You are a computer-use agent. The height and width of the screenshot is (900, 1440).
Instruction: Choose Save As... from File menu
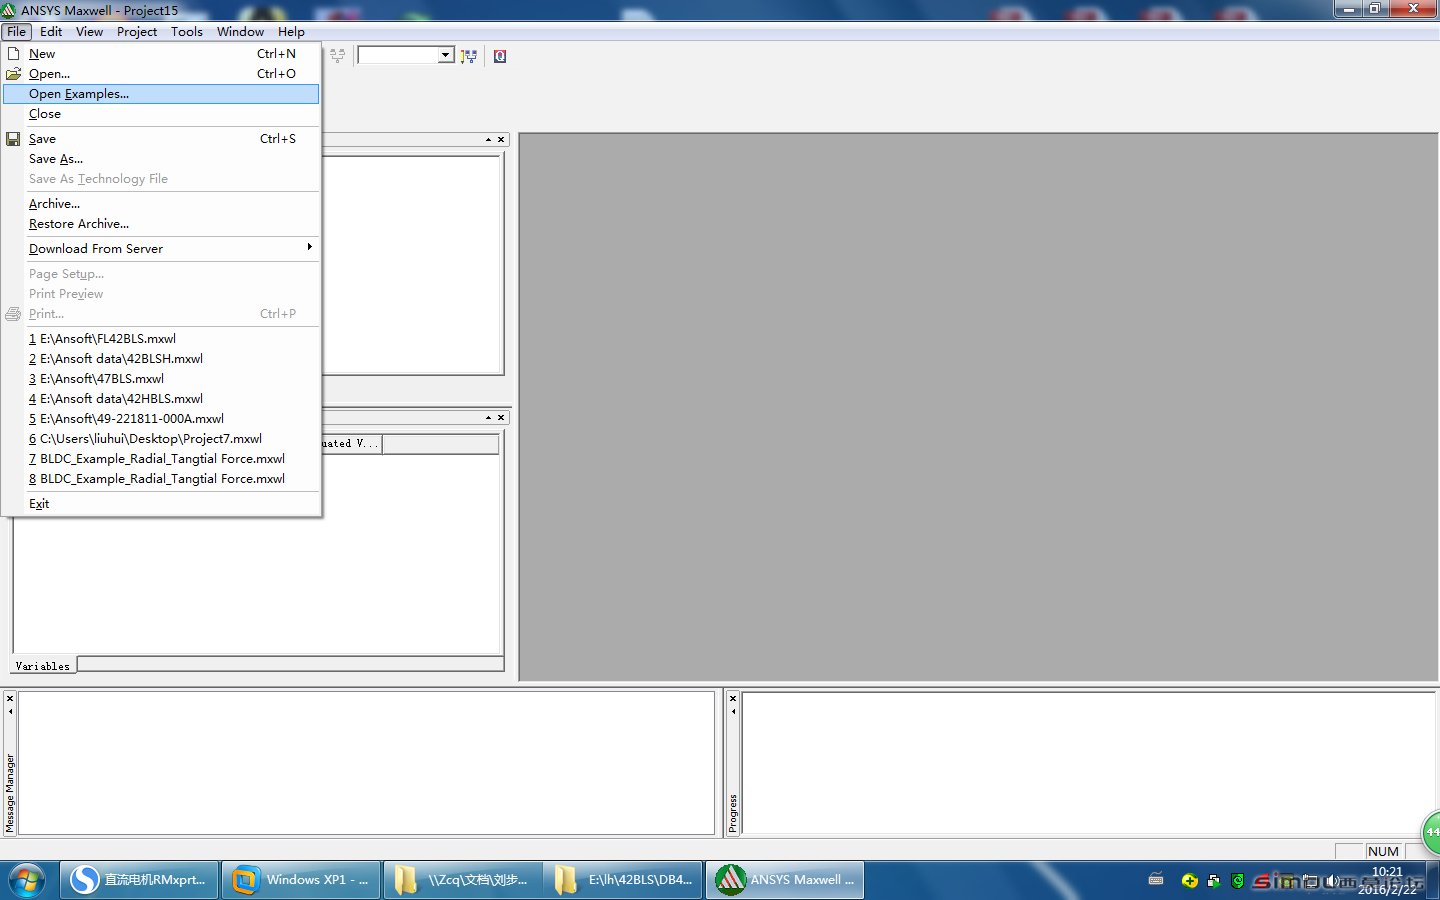161,159
